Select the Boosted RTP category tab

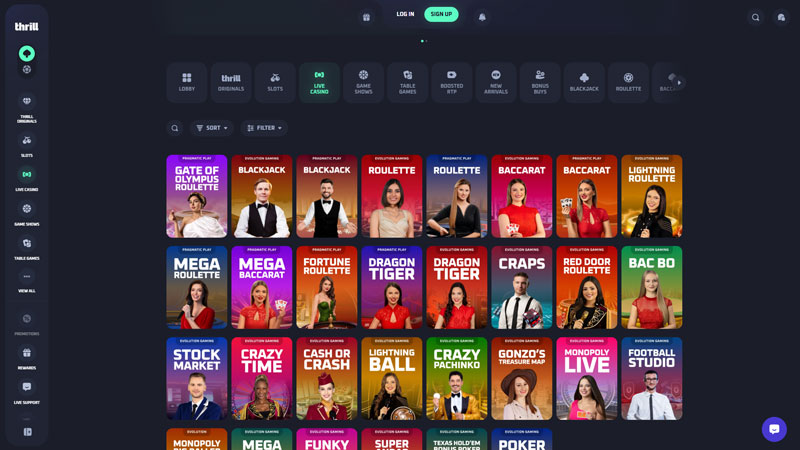pos(452,83)
